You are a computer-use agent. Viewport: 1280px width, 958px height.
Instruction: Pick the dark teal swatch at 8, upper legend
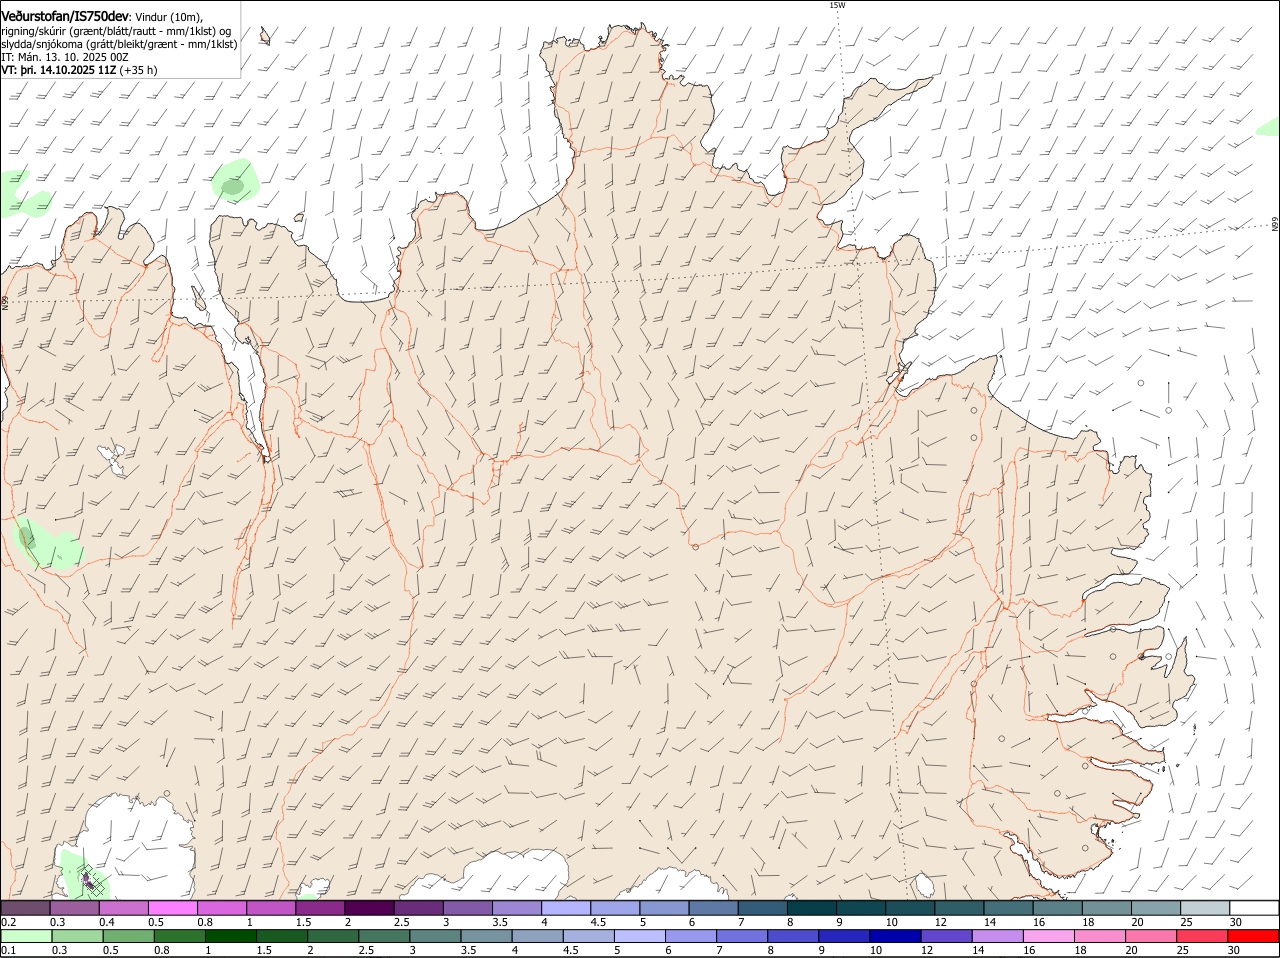click(x=811, y=908)
